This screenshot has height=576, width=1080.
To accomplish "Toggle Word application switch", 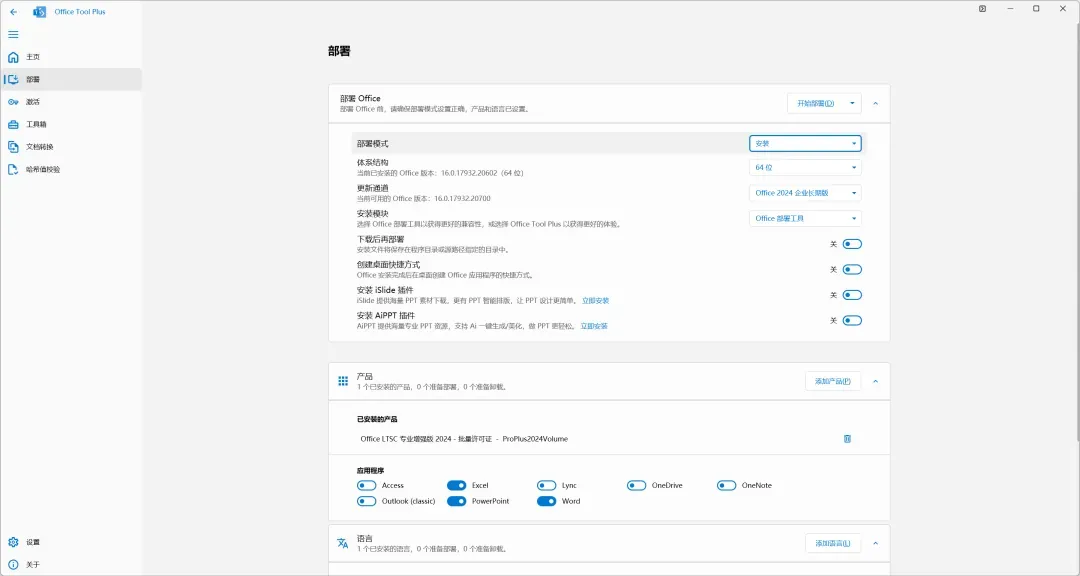I will (x=546, y=502).
